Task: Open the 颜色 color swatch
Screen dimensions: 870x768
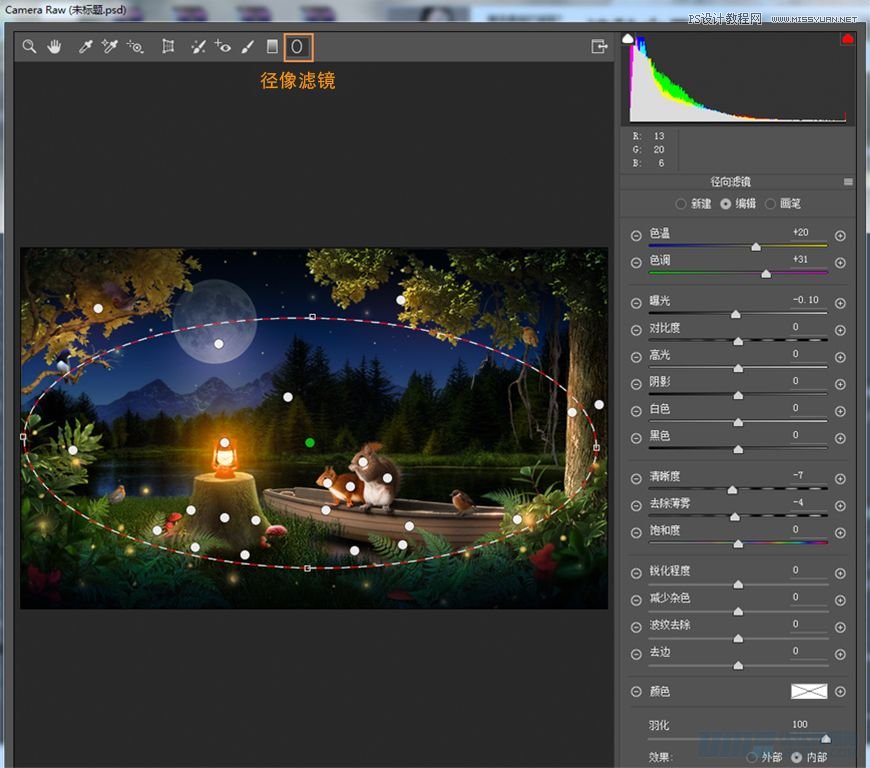Action: coord(810,691)
